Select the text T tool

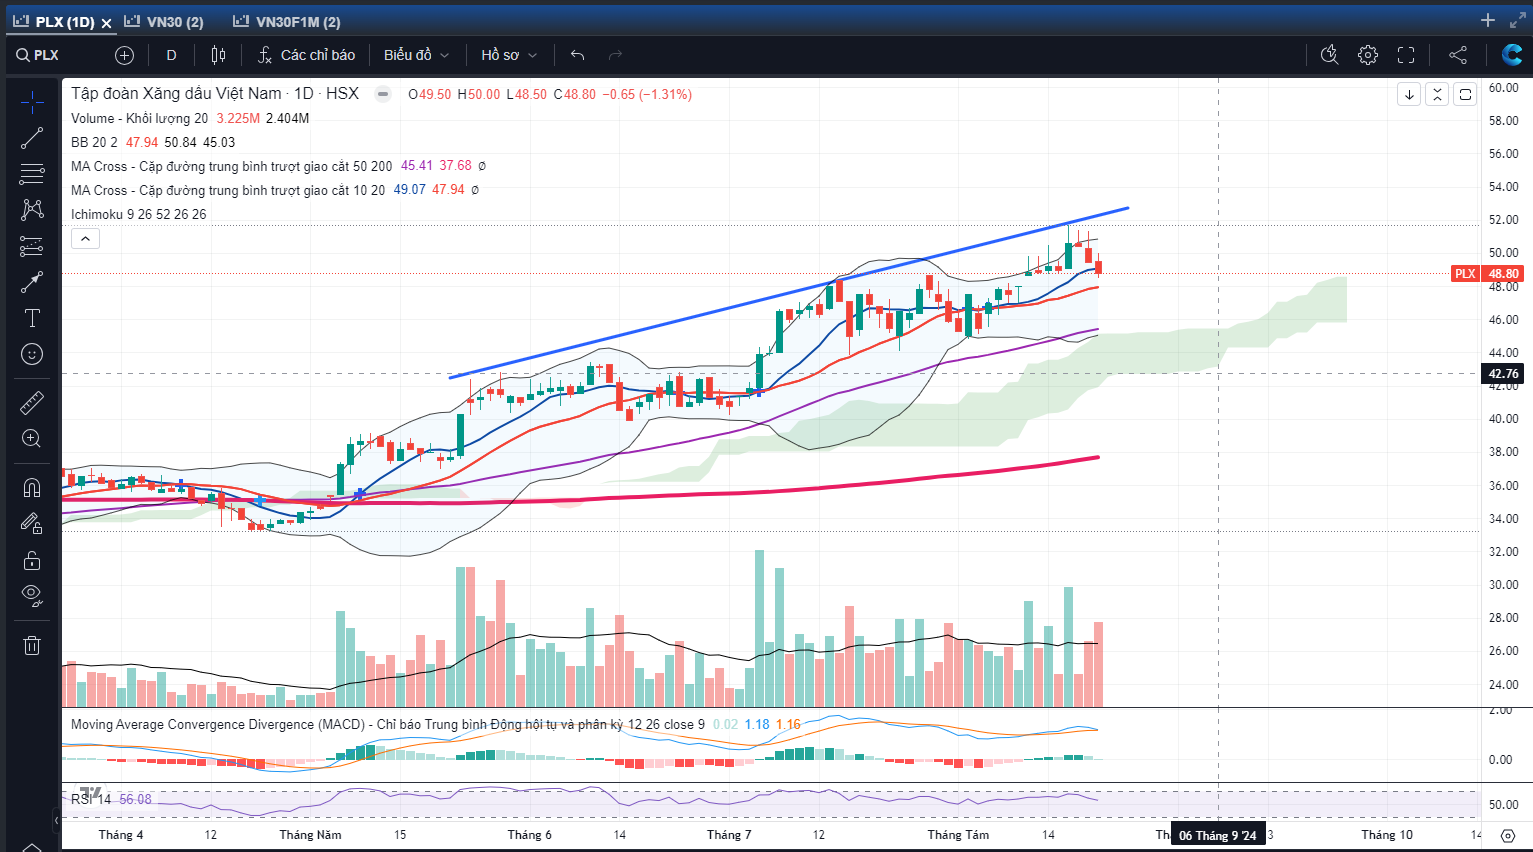(32, 318)
